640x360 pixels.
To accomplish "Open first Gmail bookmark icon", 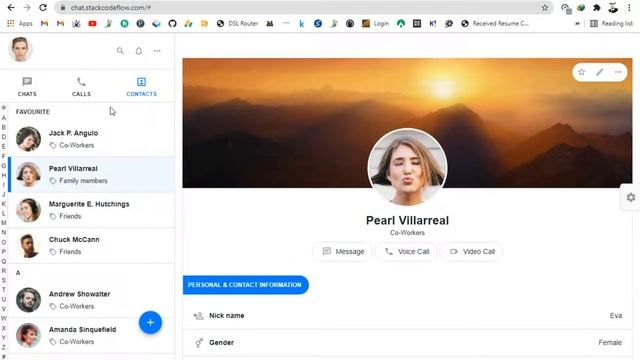I will (44, 24).
